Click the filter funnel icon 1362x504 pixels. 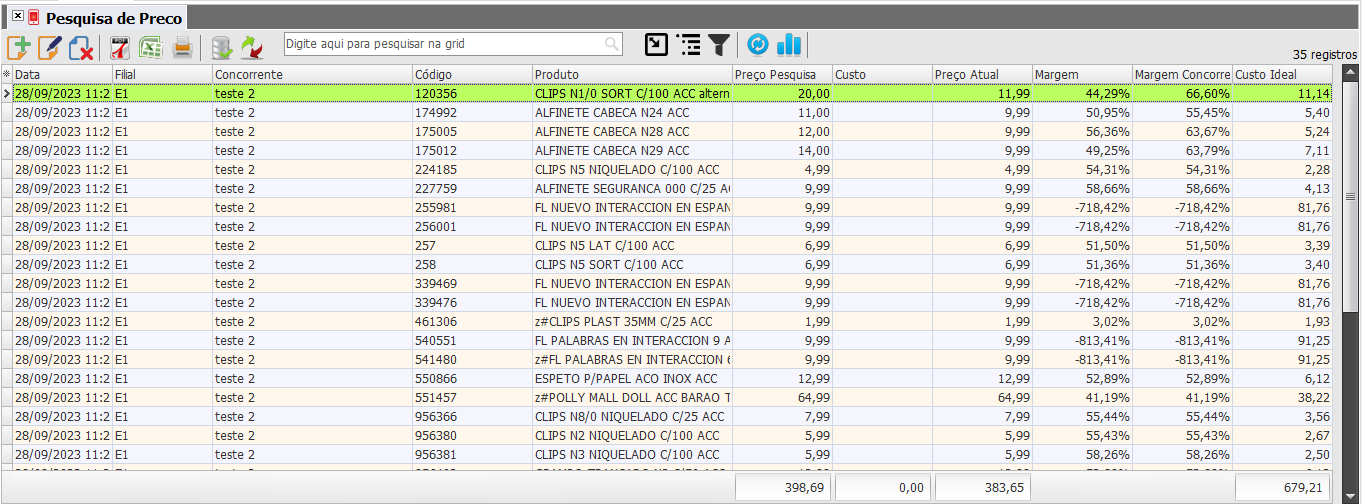click(x=718, y=44)
